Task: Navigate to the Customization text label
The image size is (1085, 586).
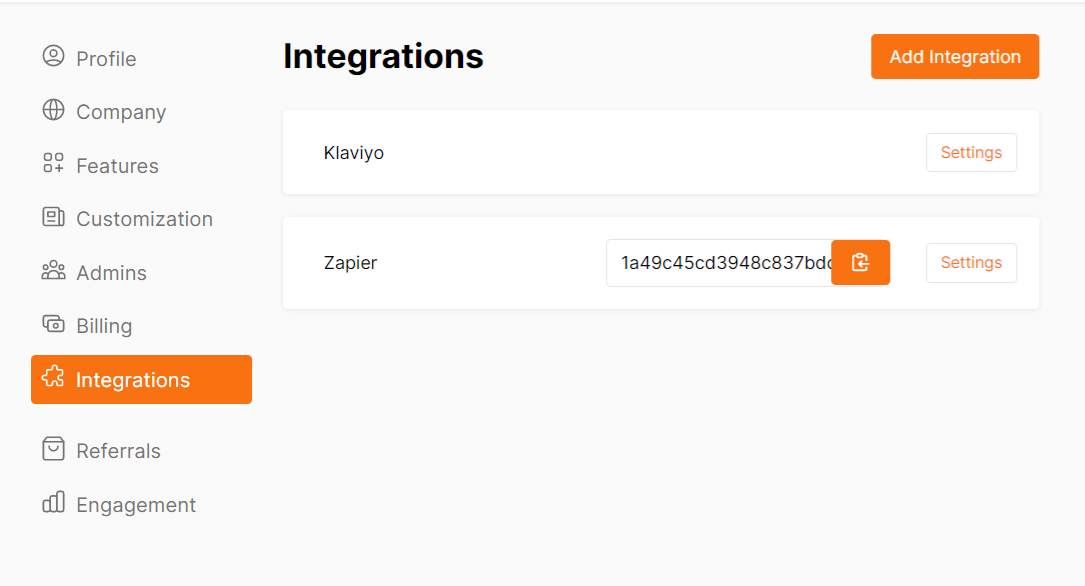Action: (x=145, y=219)
